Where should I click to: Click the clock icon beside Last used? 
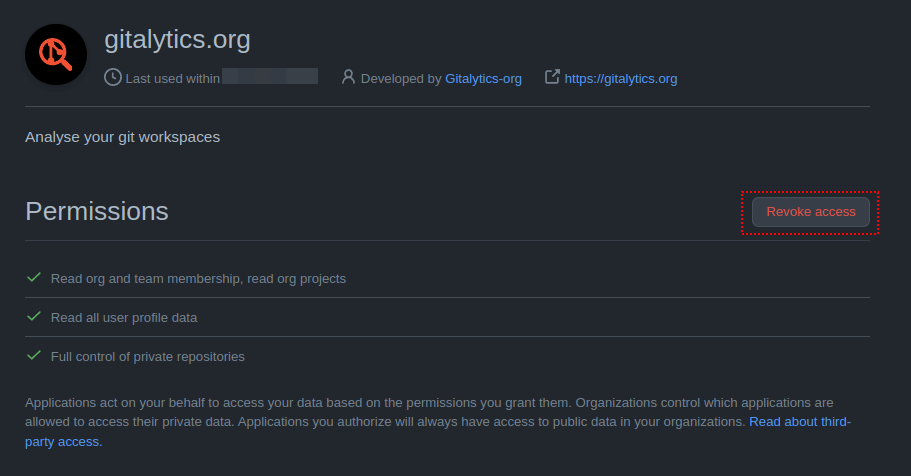[x=113, y=77]
